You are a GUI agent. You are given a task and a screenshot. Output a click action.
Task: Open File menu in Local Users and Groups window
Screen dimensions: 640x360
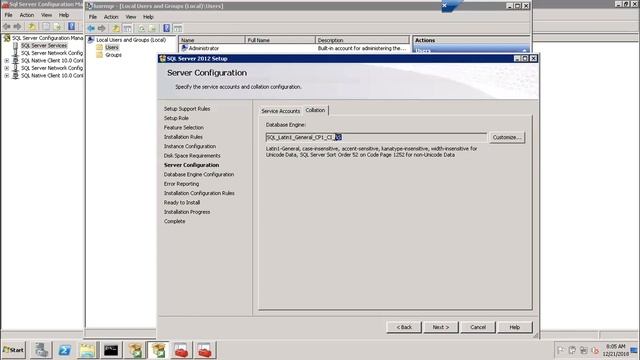(93, 17)
